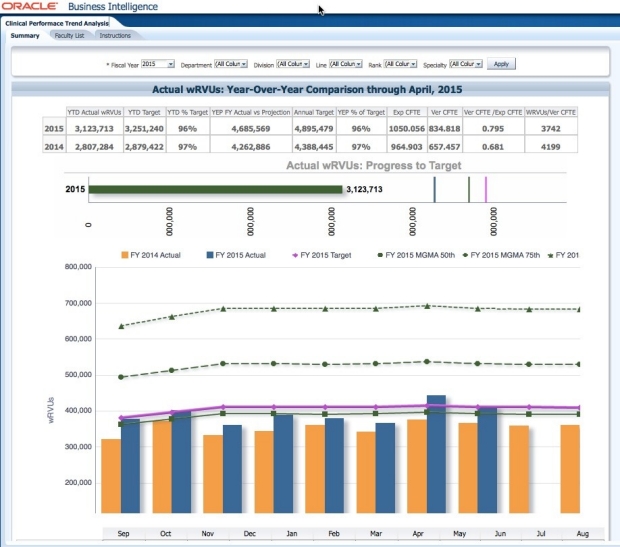620x547 pixels.
Task: Open the Division dropdown
Action: click(x=293, y=63)
